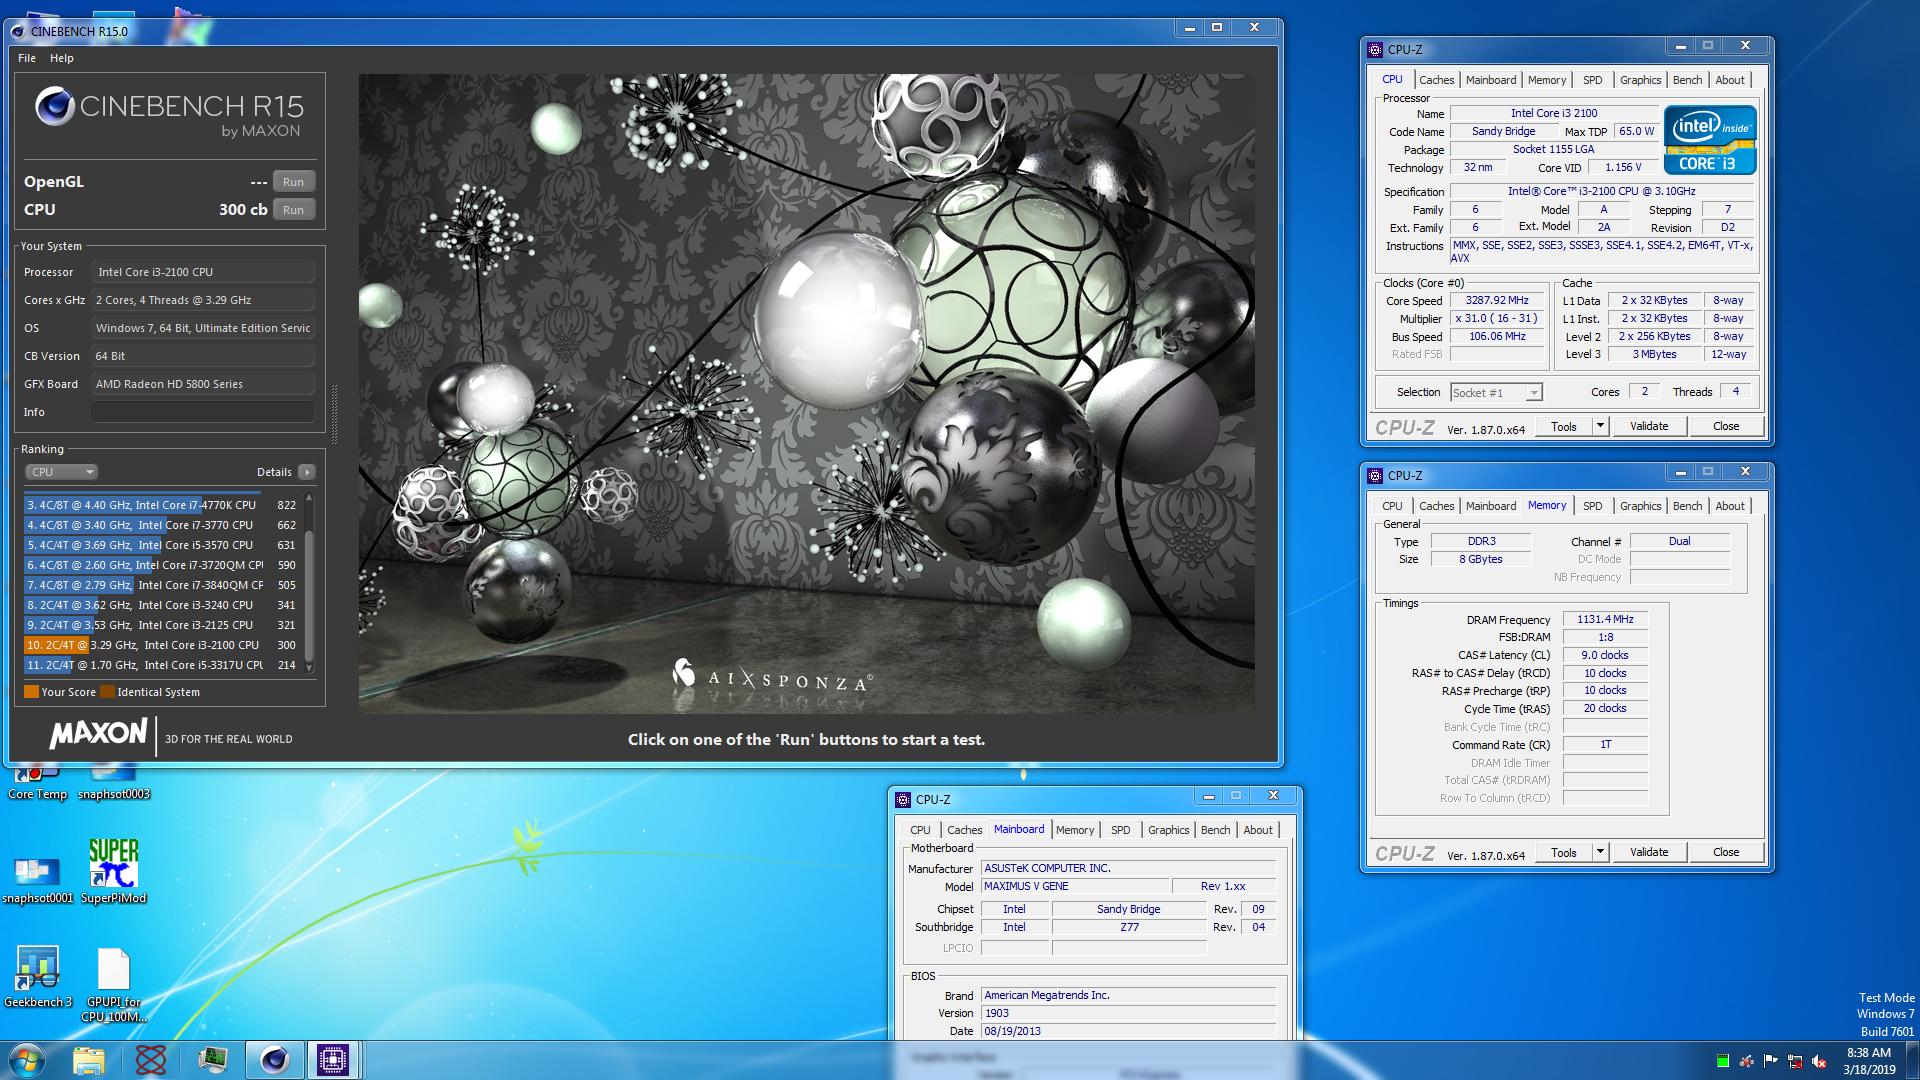The width and height of the screenshot is (1920, 1080).
Task: Switch to Cinebench on taskbar
Action: tap(275, 1060)
